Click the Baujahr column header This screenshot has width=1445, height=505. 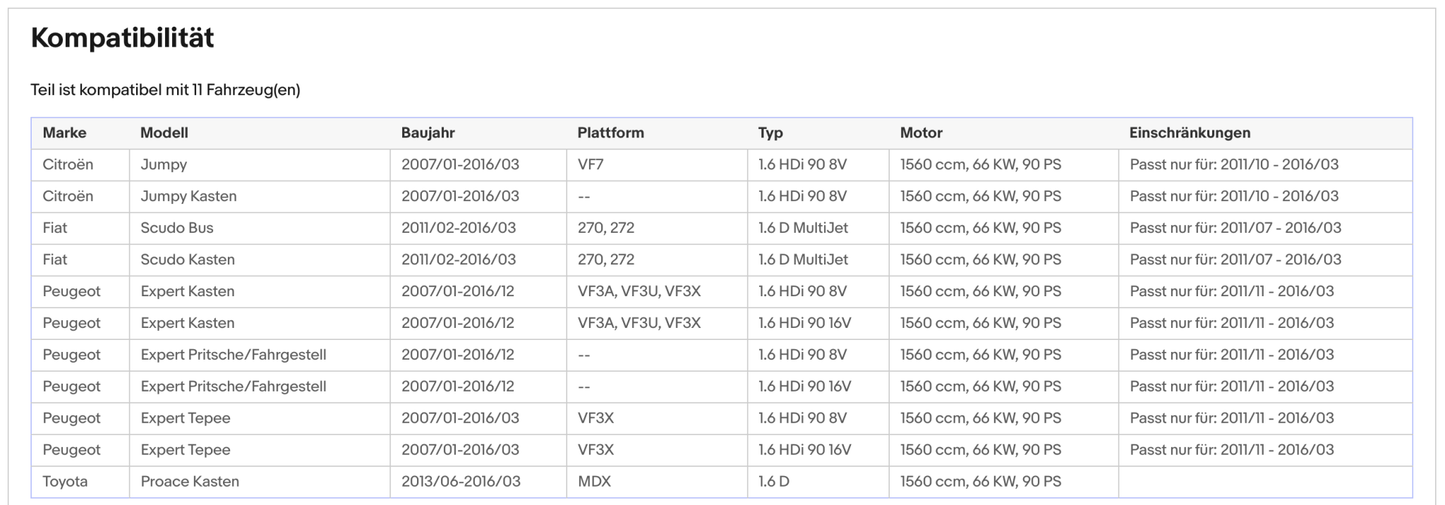[428, 133]
